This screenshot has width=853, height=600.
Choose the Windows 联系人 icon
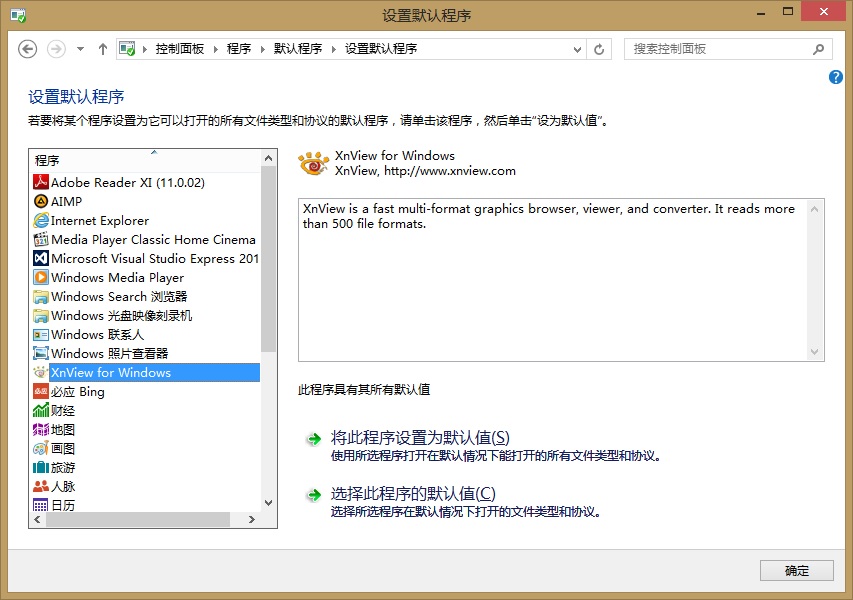point(41,335)
